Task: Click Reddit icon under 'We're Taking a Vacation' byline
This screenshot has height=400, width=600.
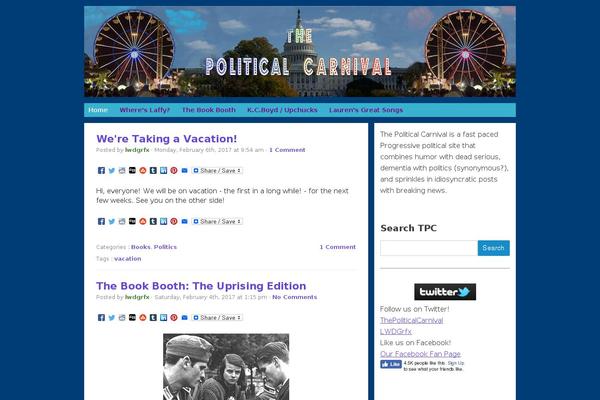Action: [x=122, y=170]
